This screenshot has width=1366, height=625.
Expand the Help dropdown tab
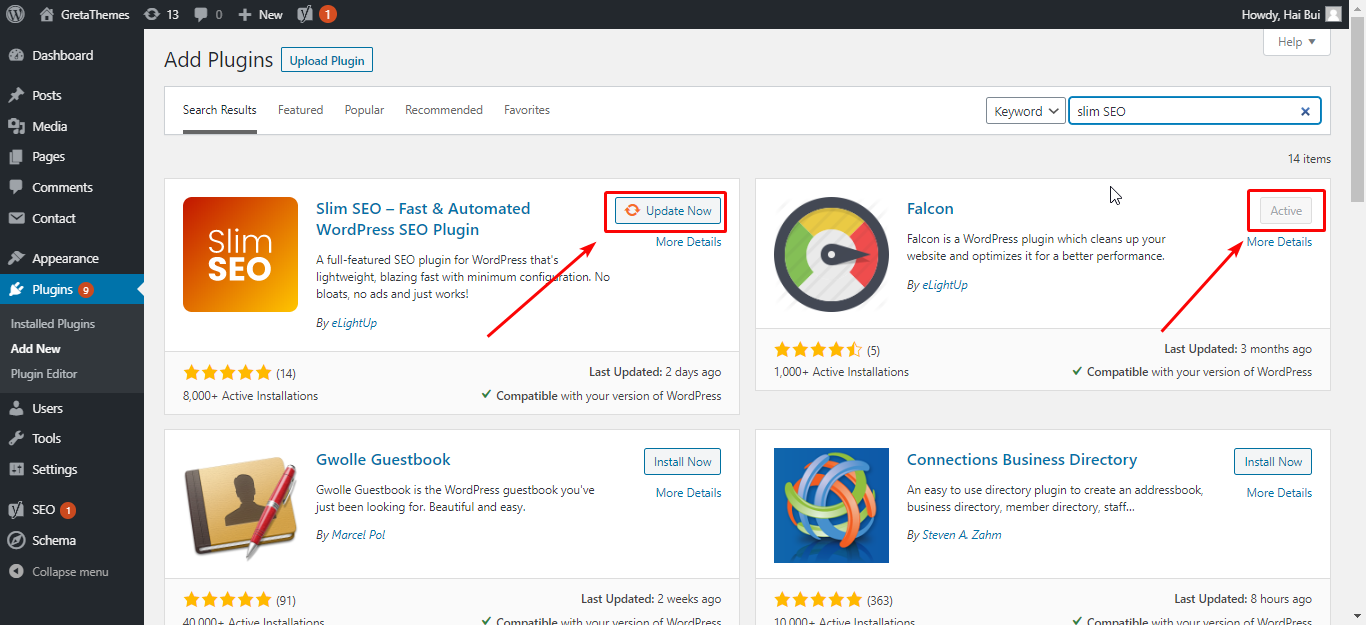coord(1297,42)
